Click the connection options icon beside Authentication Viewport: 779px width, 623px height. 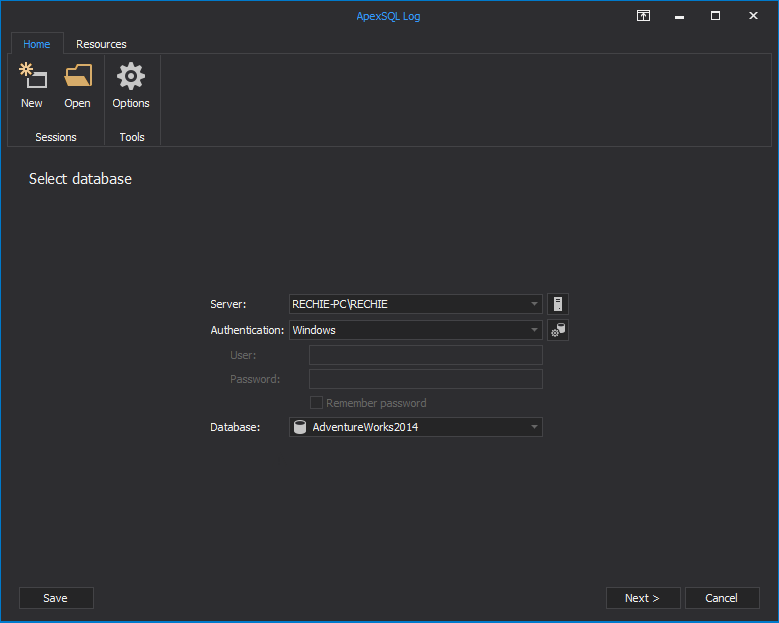pos(558,330)
